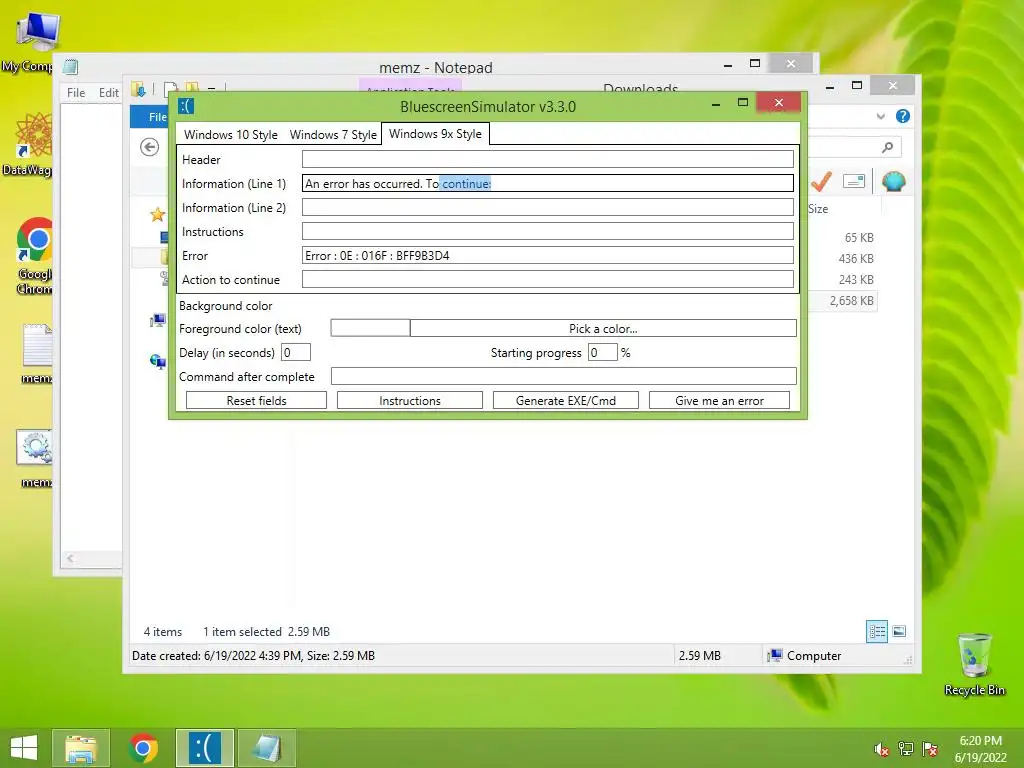Click the Header input field
Image resolution: width=1024 pixels, height=768 pixels.
(x=547, y=159)
